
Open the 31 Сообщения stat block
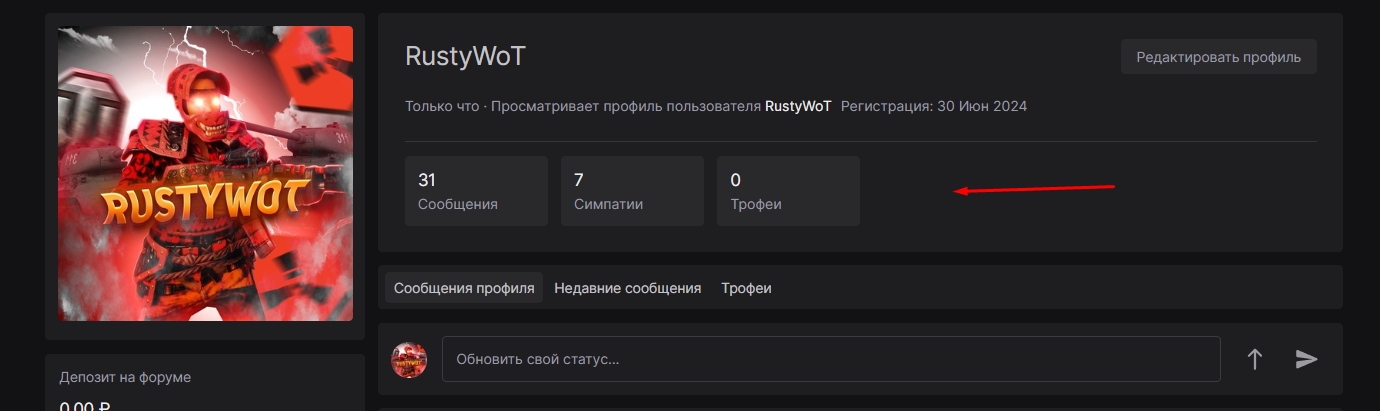(x=476, y=191)
